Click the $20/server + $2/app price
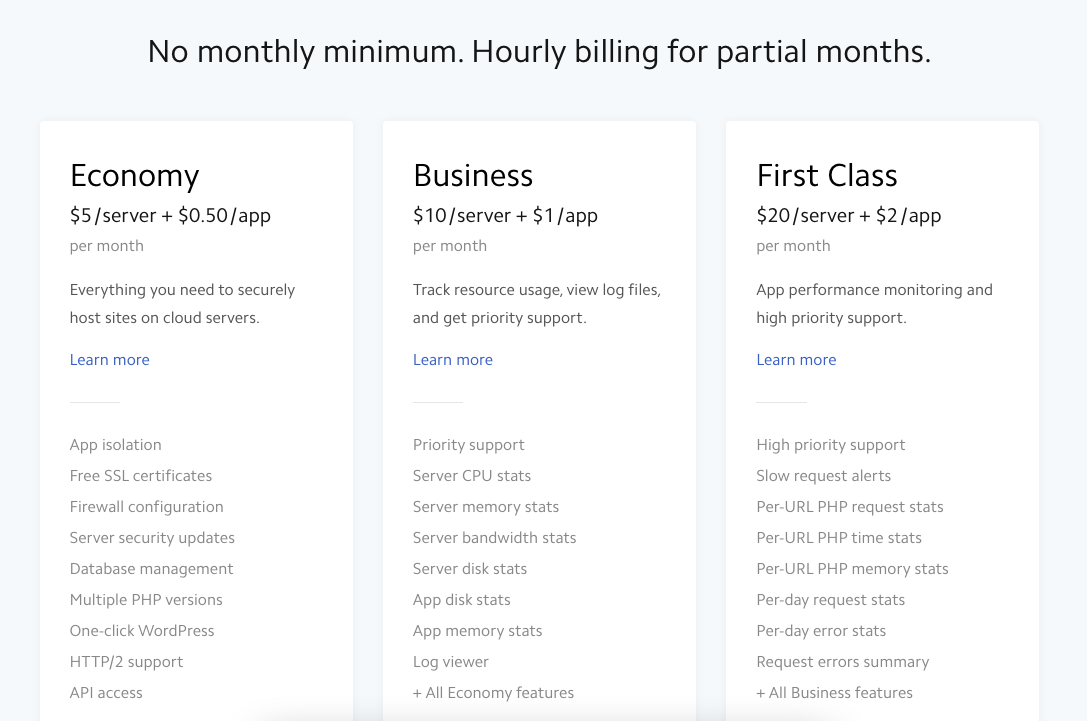This screenshot has width=1087, height=721. pos(848,216)
